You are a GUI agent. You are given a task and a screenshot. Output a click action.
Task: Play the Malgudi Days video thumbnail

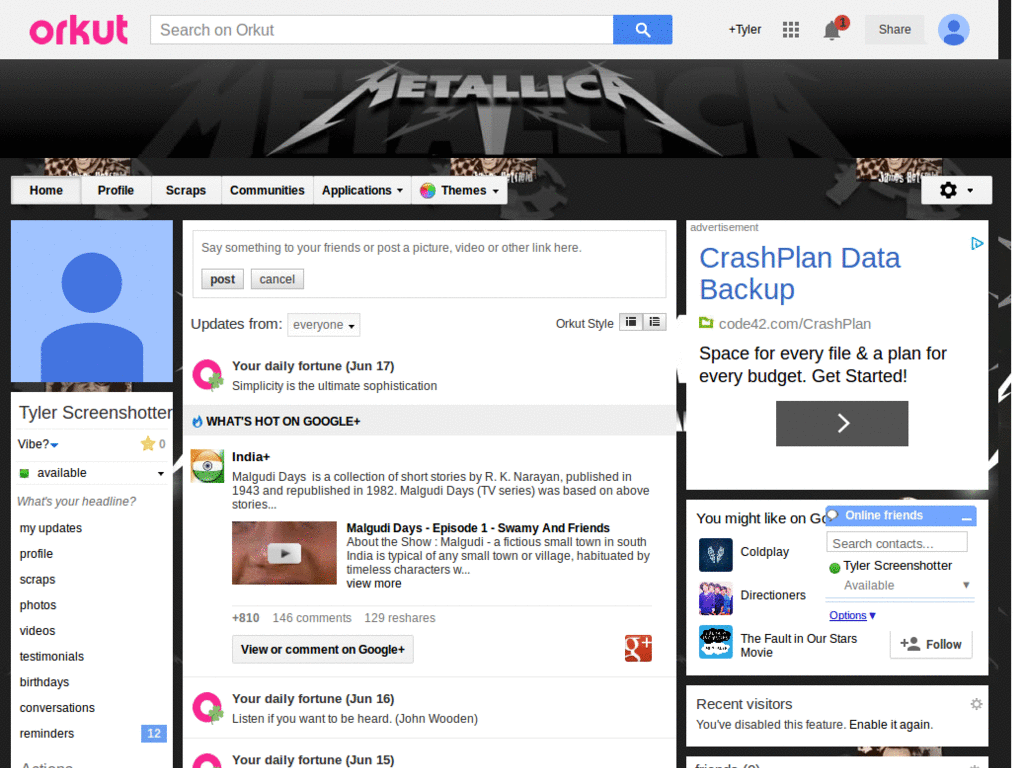coord(284,552)
